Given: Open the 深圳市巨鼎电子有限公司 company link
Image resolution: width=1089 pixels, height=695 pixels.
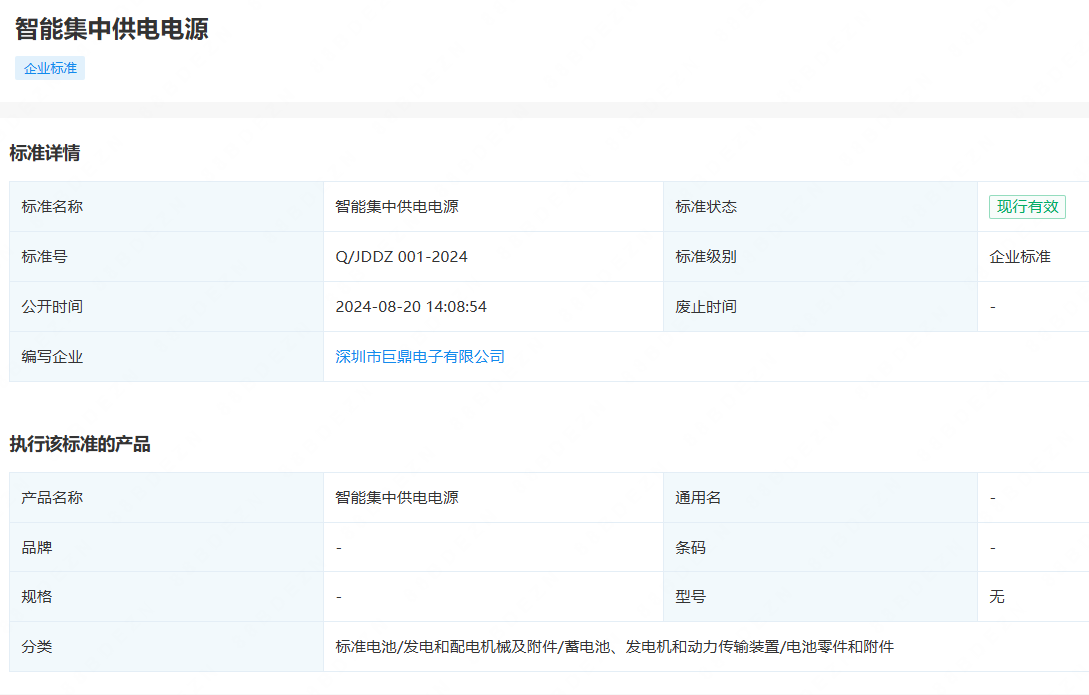Looking at the screenshot, I should [x=419, y=356].
